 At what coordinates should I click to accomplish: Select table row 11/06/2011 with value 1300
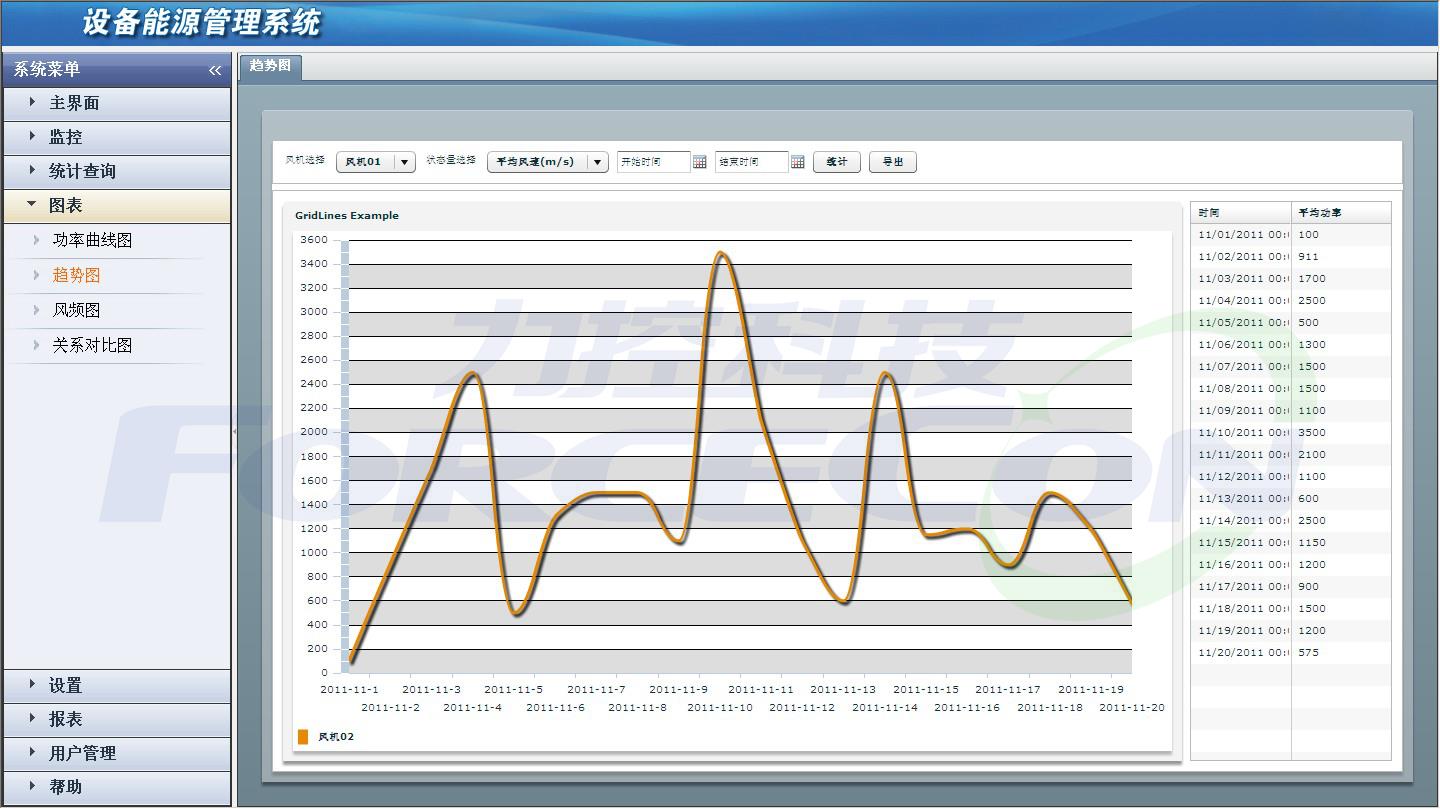click(x=1291, y=345)
